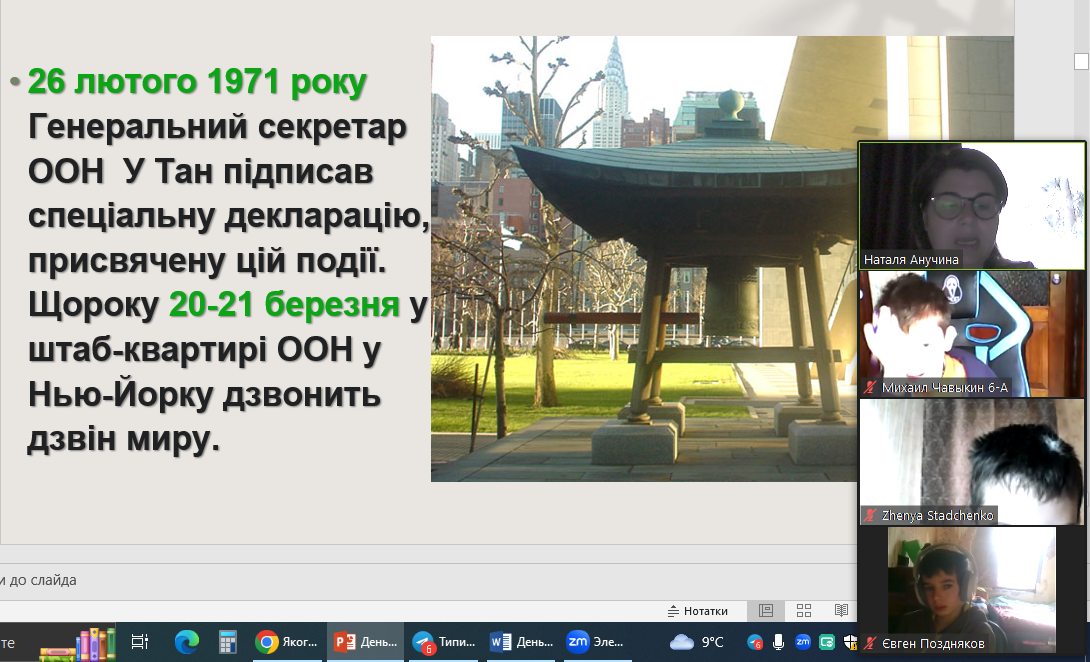The image size is (1090, 662).
Task: Select Наталя Анучина's video tile
Action: click(972, 205)
